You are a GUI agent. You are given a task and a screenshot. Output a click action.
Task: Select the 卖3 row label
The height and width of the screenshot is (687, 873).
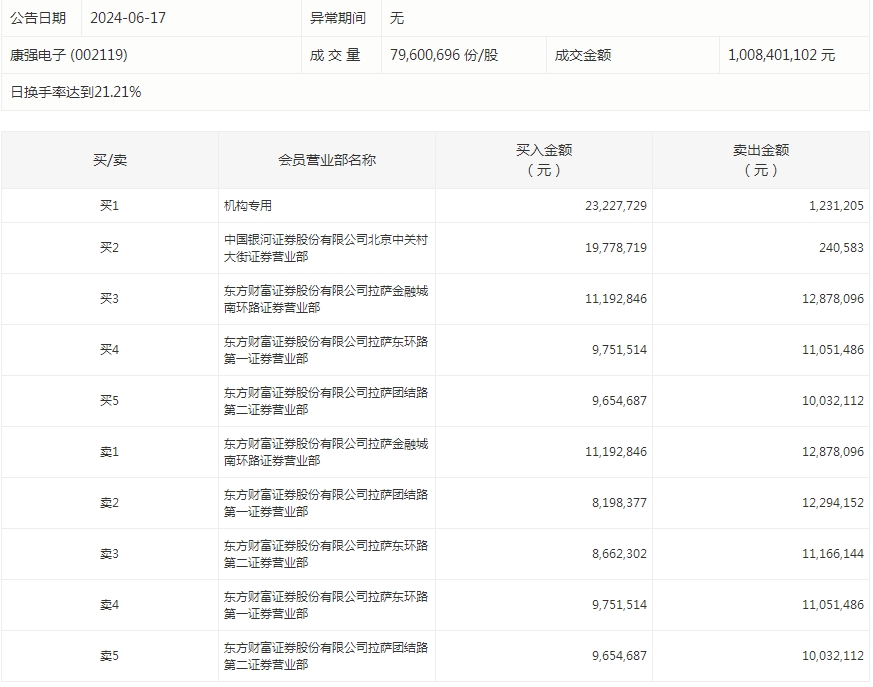click(x=110, y=554)
